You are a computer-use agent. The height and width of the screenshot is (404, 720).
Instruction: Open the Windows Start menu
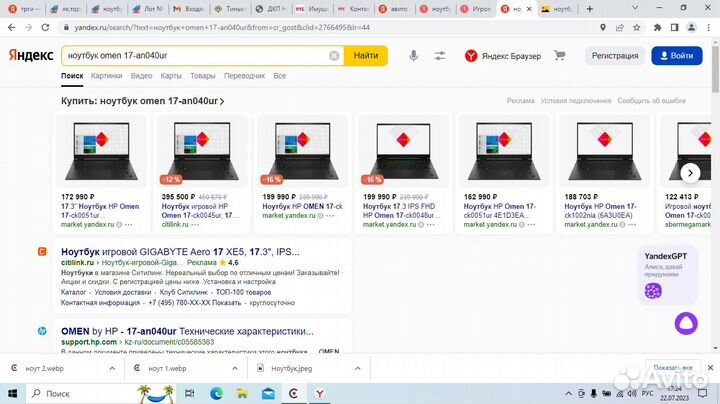pyautogui.click(x=14, y=393)
